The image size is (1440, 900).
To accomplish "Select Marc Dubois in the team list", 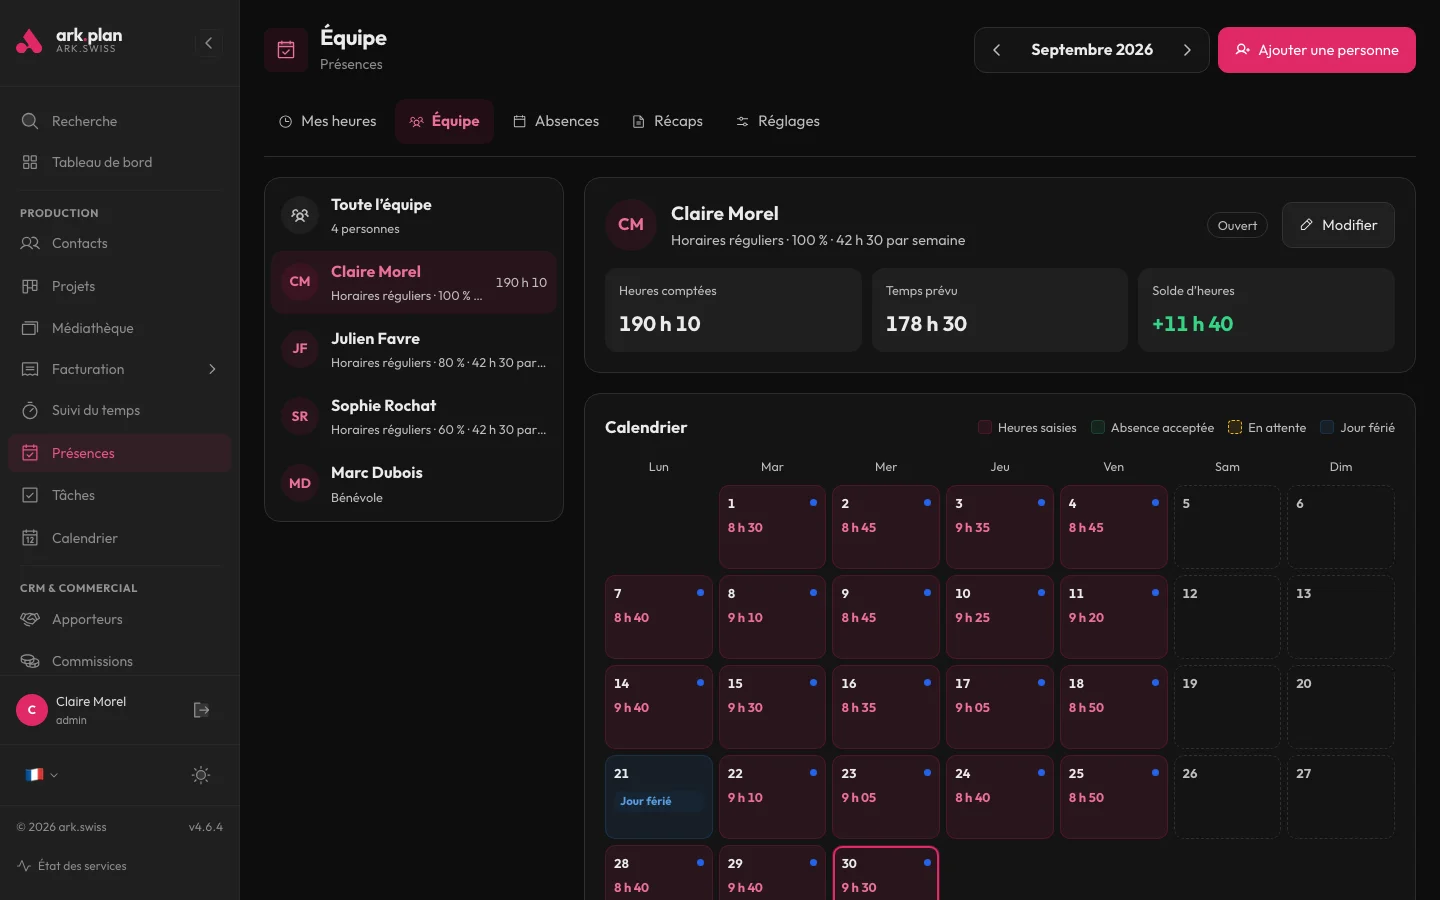I will coord(414,483).
